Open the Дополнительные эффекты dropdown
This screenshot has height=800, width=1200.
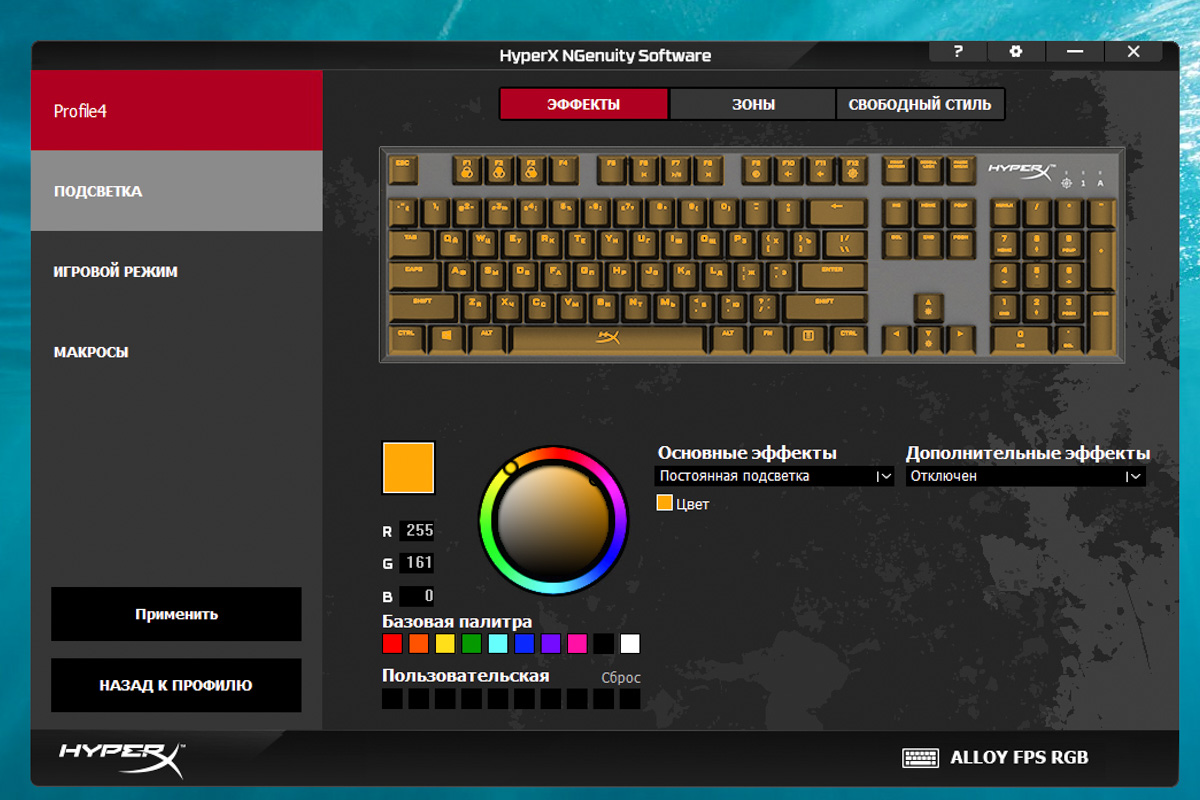tap(1026, 477)
